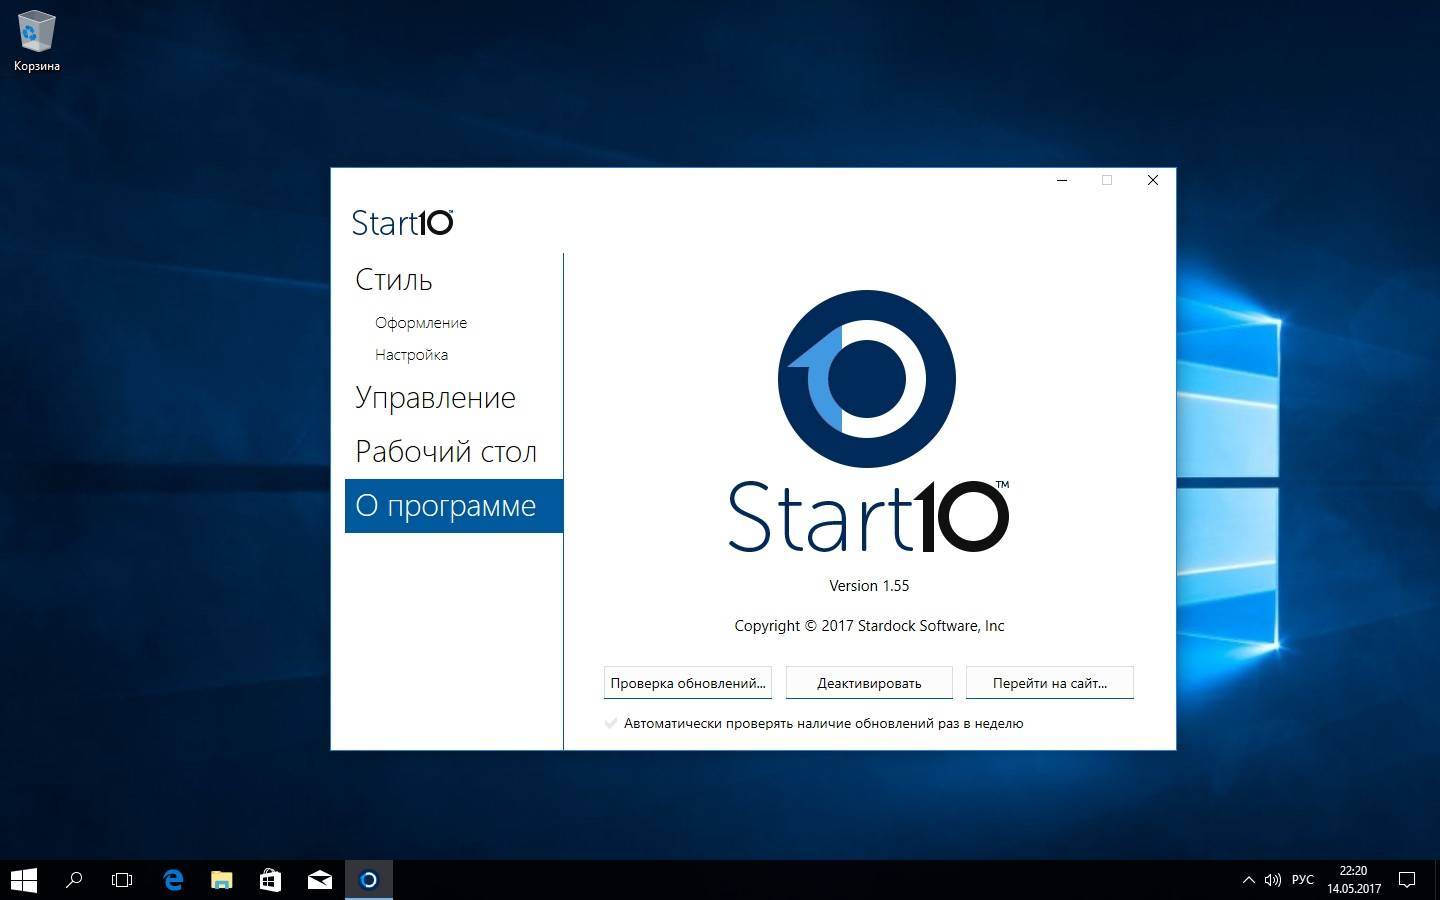This screenshot has height=900, width=1440.
Task: Open File Explorer from the taskbar
Action: pyautogui.click(x=221, y=880)
